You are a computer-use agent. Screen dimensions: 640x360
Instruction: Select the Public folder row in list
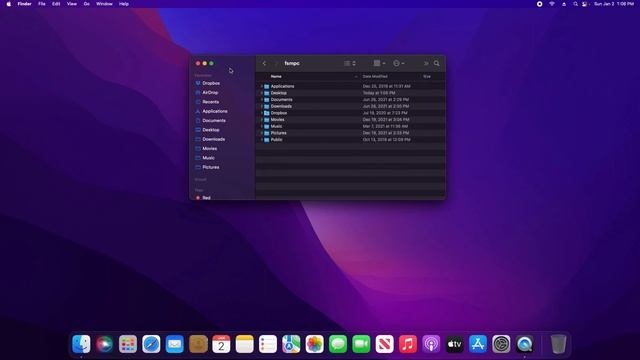[x=350, y=140]
